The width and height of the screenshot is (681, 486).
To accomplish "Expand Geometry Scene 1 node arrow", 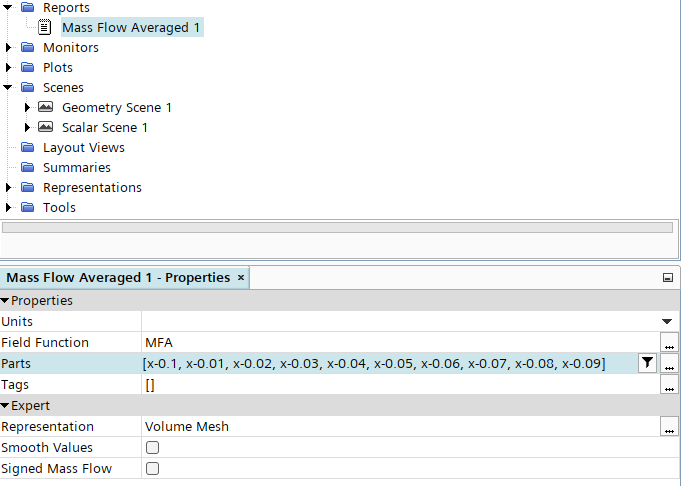I will [28, 107].
